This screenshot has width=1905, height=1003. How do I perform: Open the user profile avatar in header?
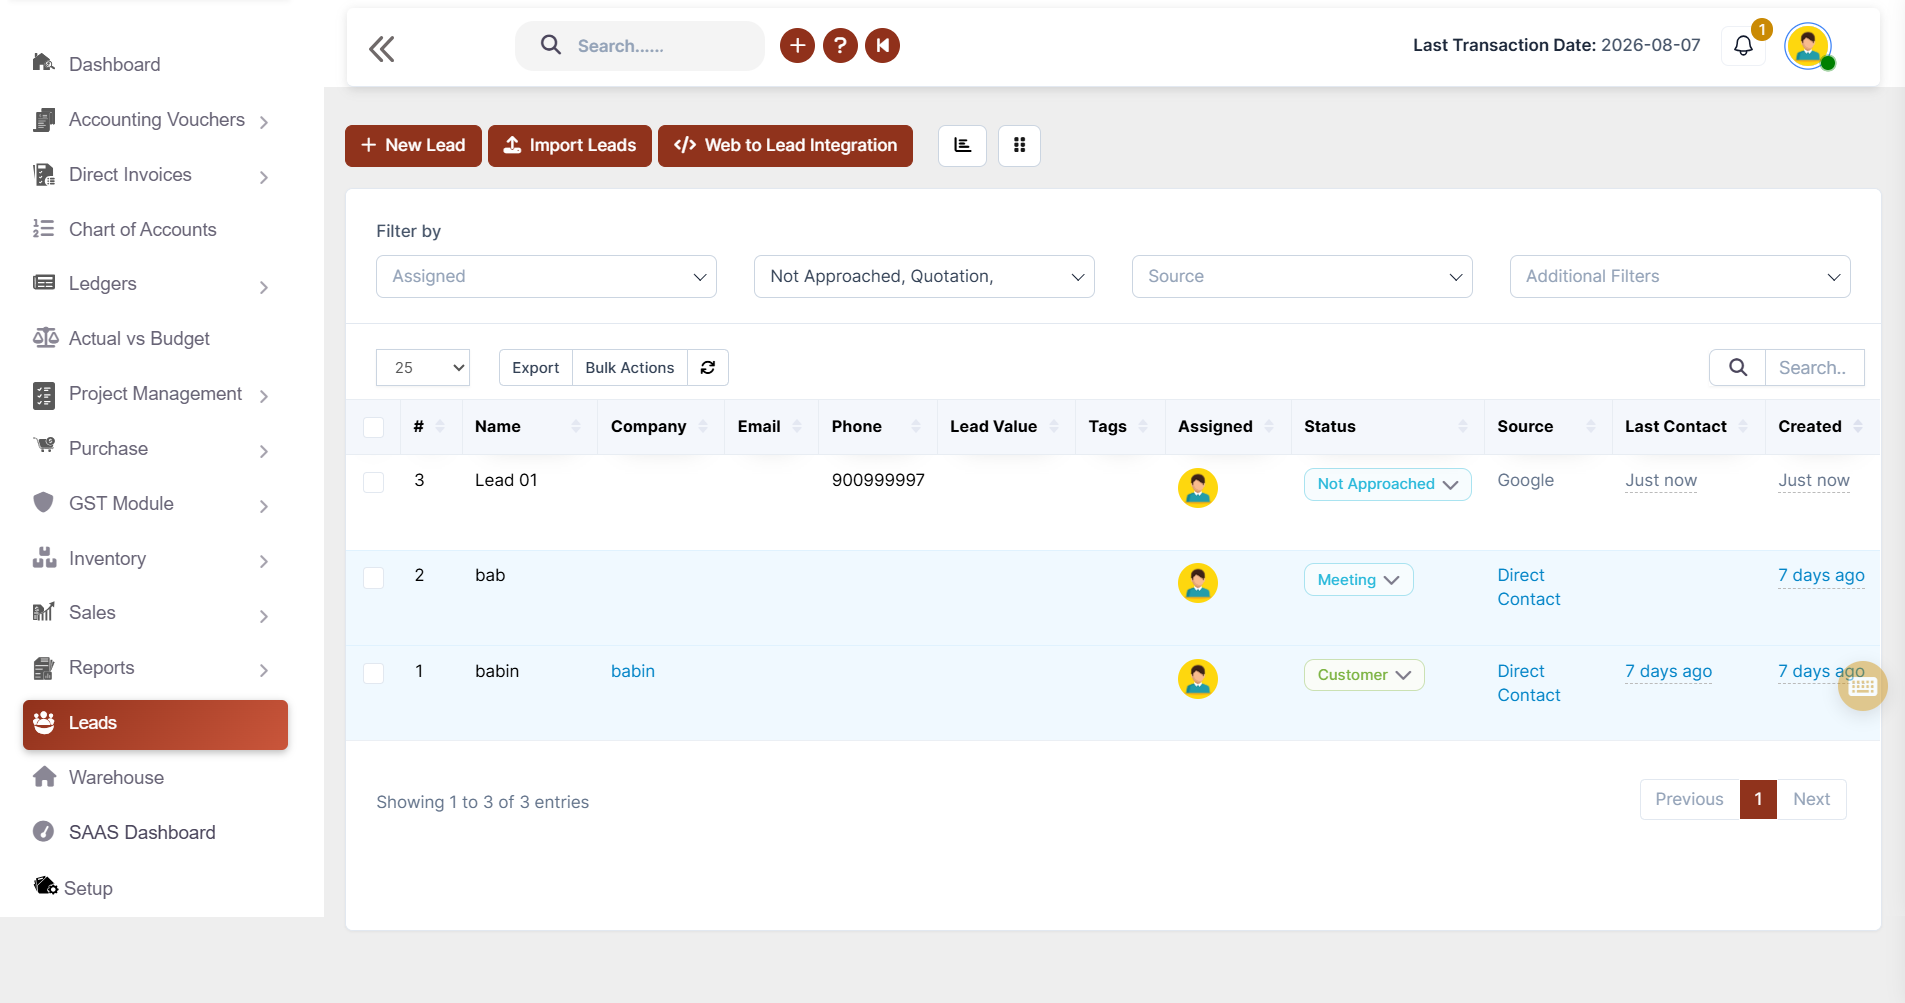(x=1808, y=46)
